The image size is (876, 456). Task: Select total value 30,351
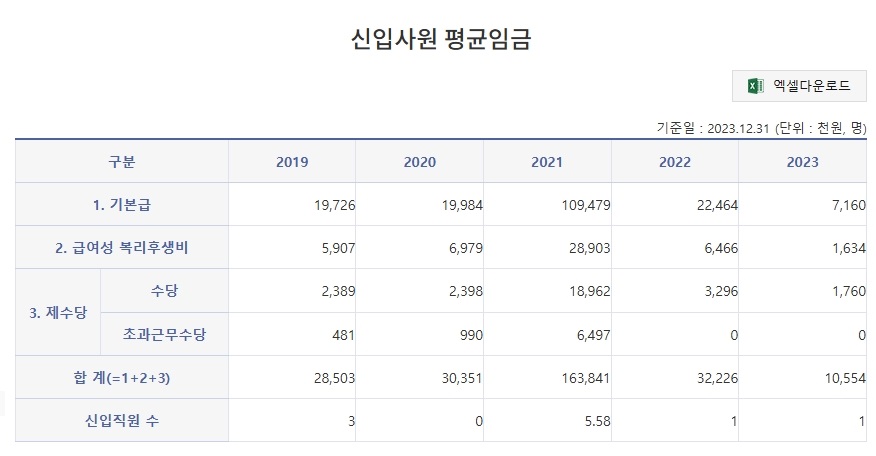tap(461, 378)
